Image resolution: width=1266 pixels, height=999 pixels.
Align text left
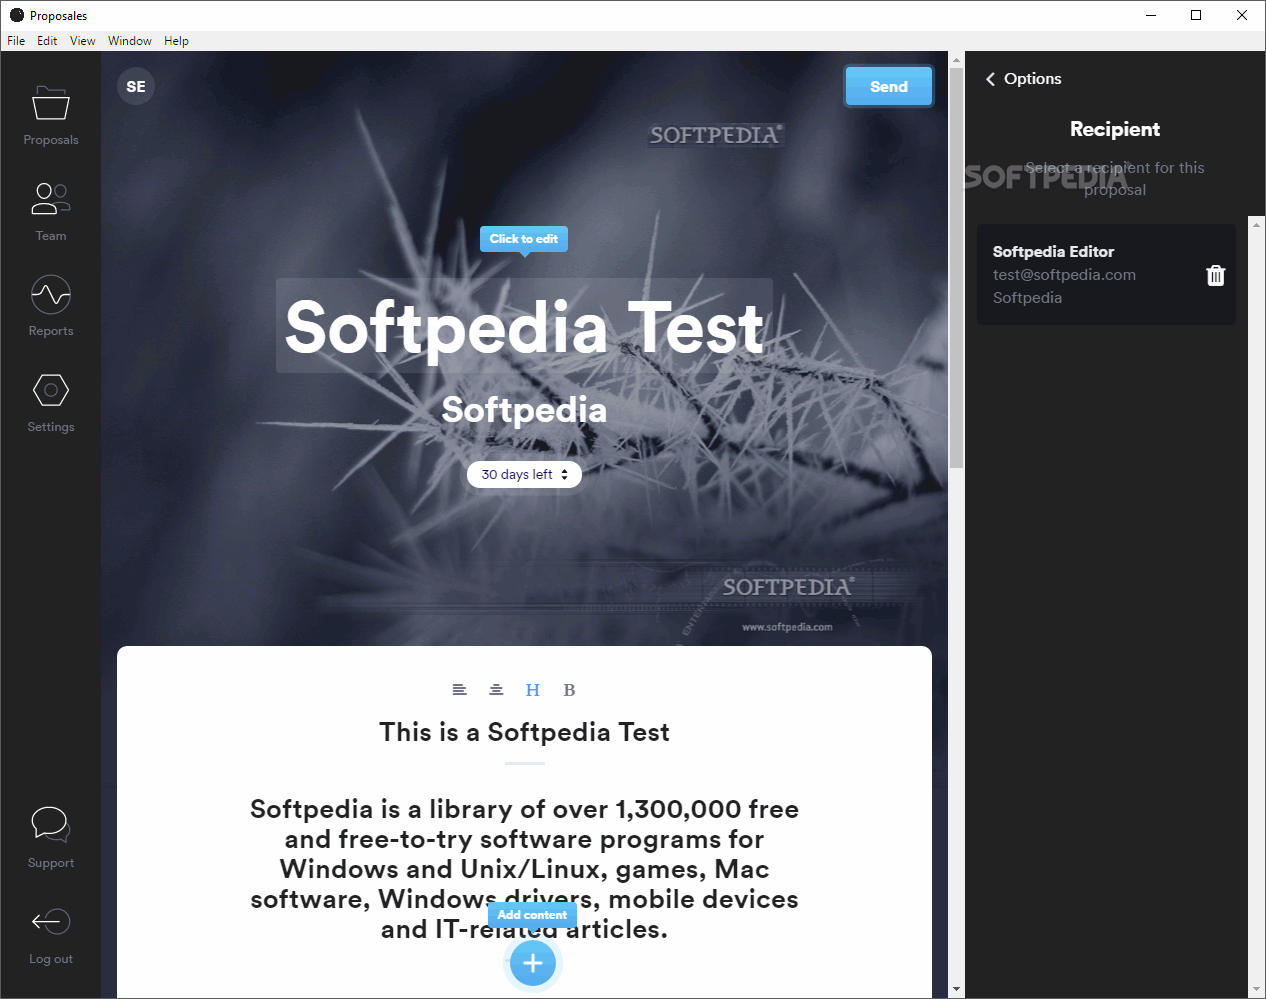pyautogui.click(x=460, y=690)
